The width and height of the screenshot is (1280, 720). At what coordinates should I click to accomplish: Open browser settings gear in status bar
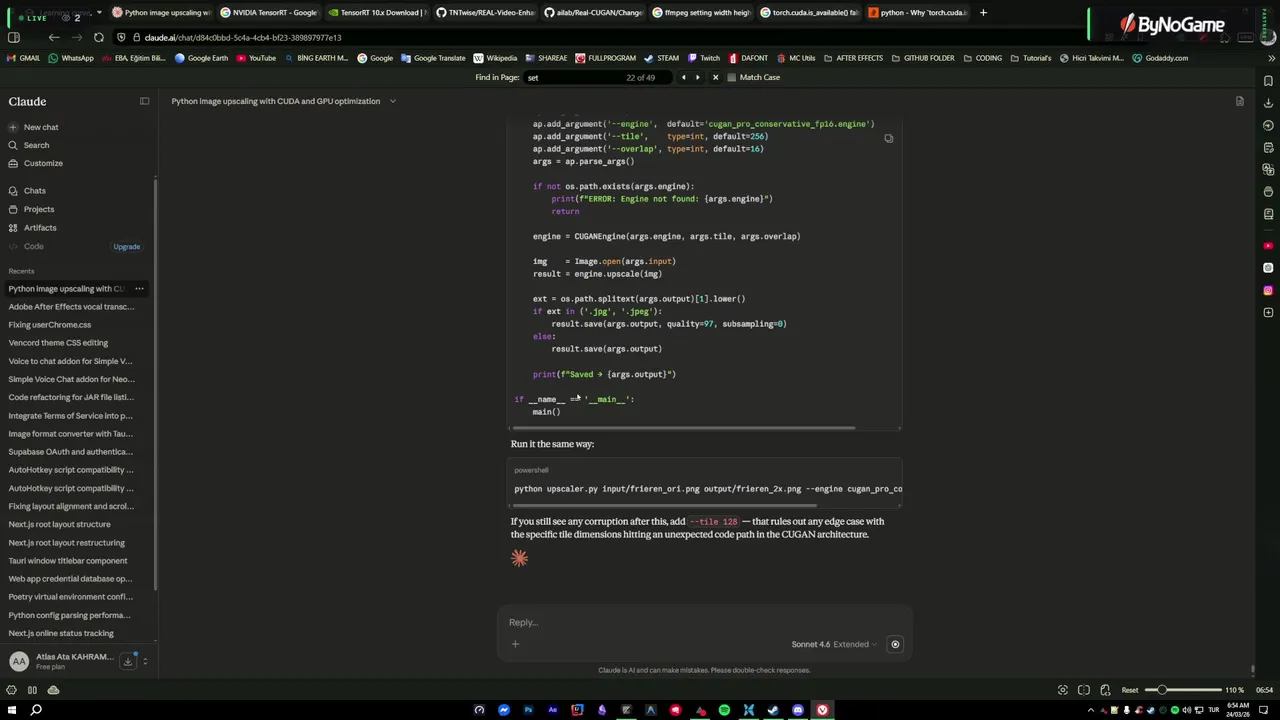(11, 690)
